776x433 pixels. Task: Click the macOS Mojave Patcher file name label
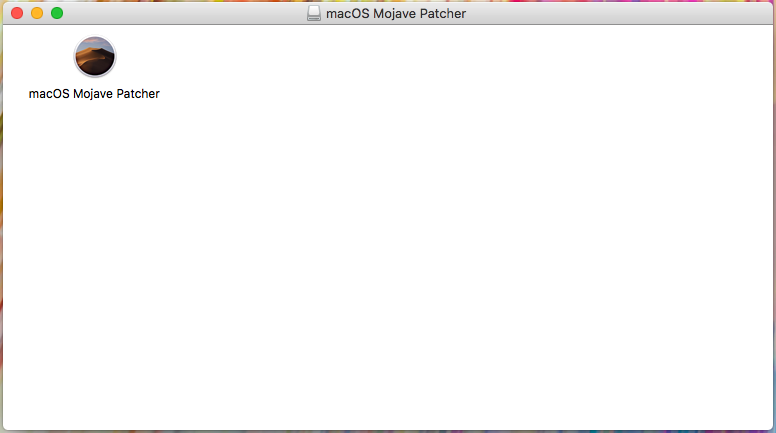tap(94, 94)
